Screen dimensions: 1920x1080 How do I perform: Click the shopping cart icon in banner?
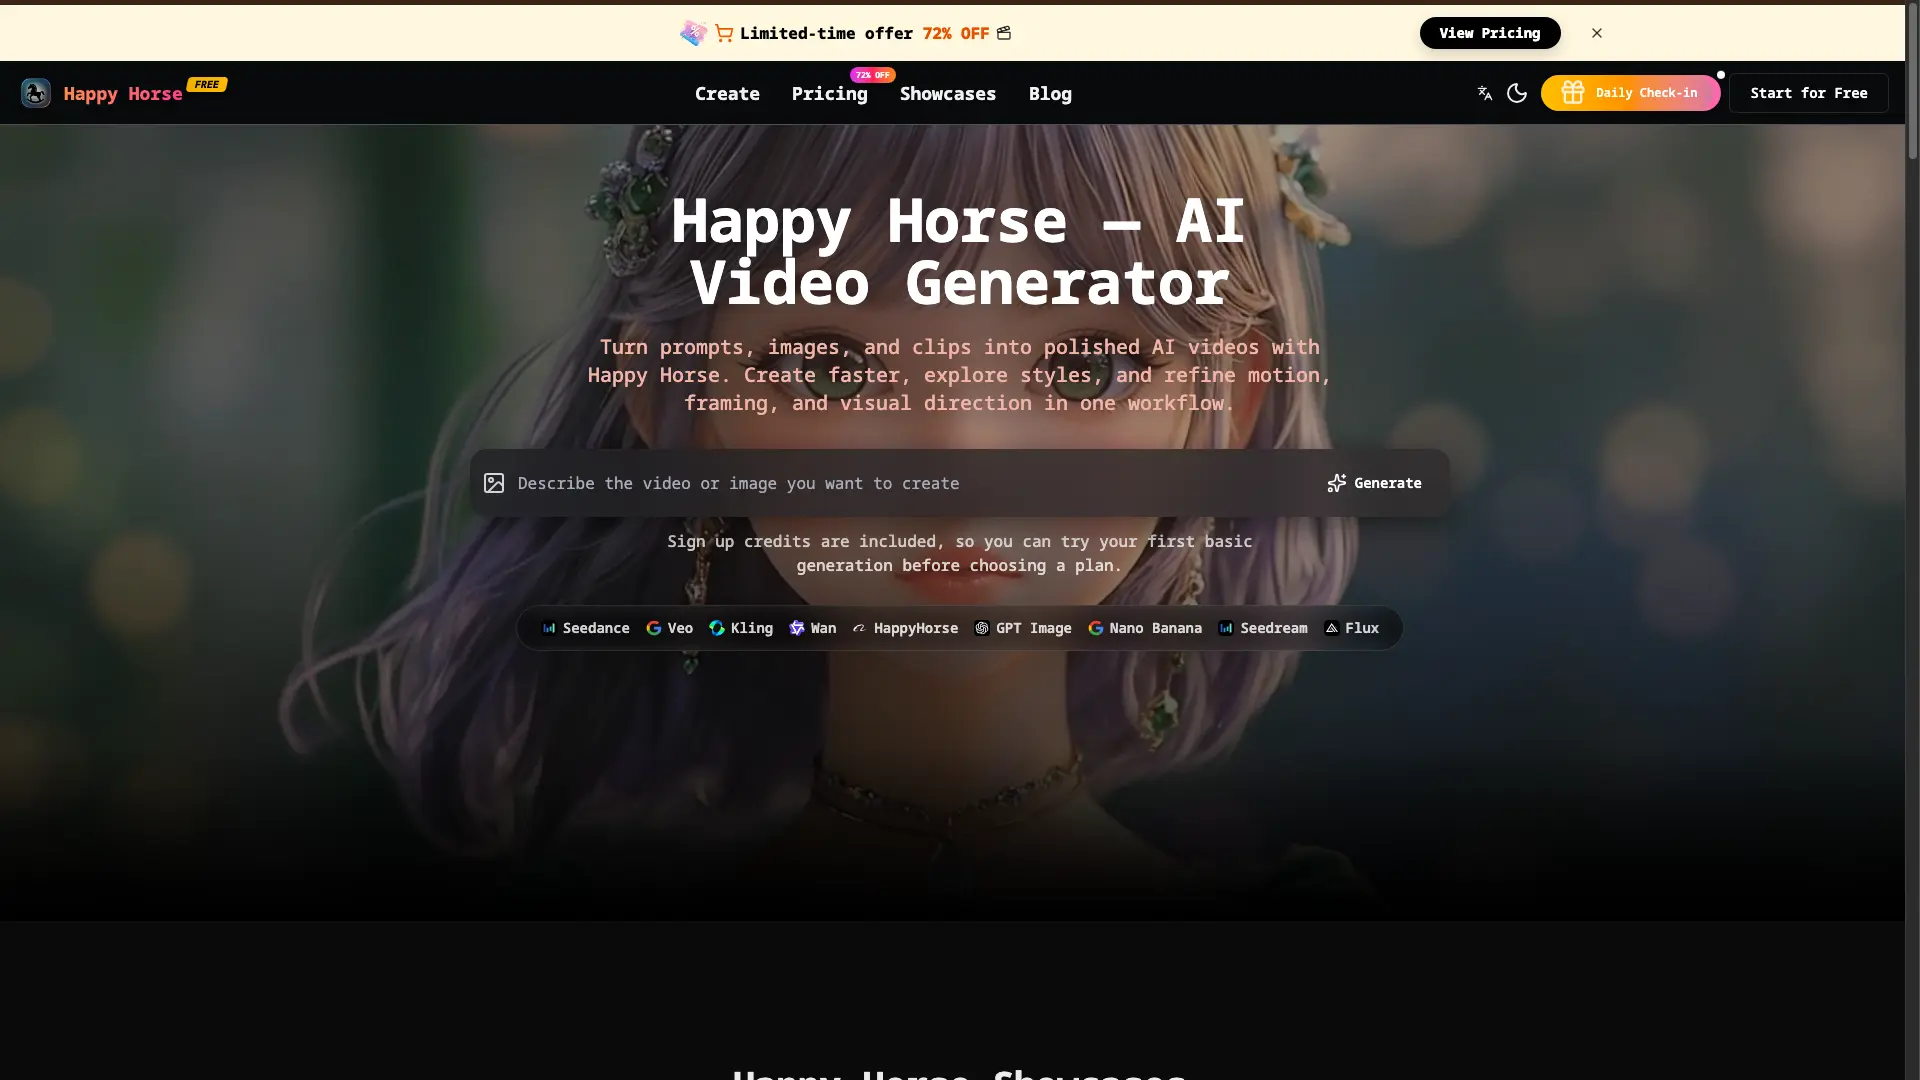click(x=724, y=33)
